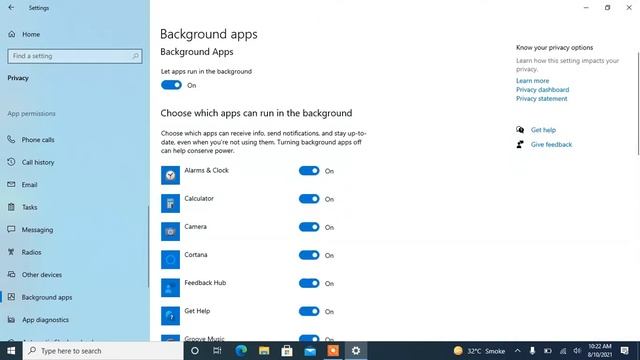Turn off Let apps run in the background
The width and height of the screenshot is (640, 360).
pyautogui.click(x=171, y=85)
